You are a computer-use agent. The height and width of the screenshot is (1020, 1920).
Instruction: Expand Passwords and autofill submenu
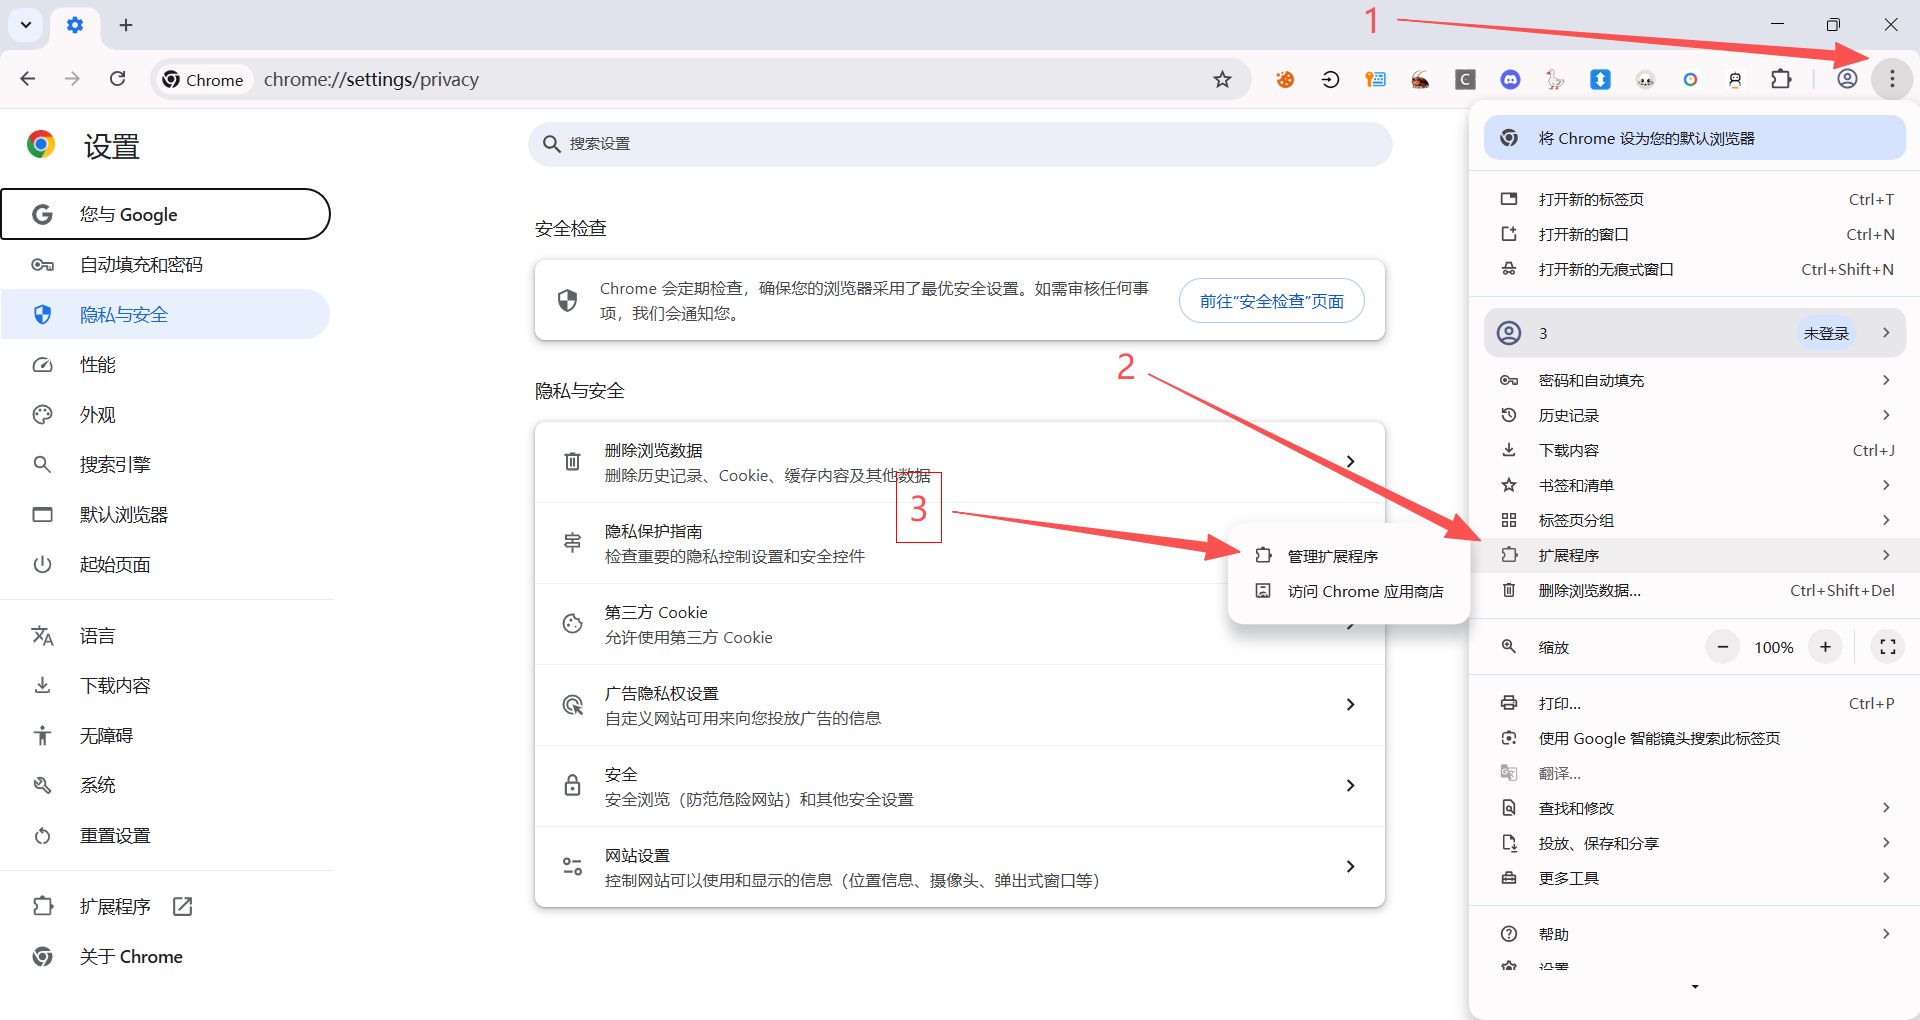tap(1695, 380)
